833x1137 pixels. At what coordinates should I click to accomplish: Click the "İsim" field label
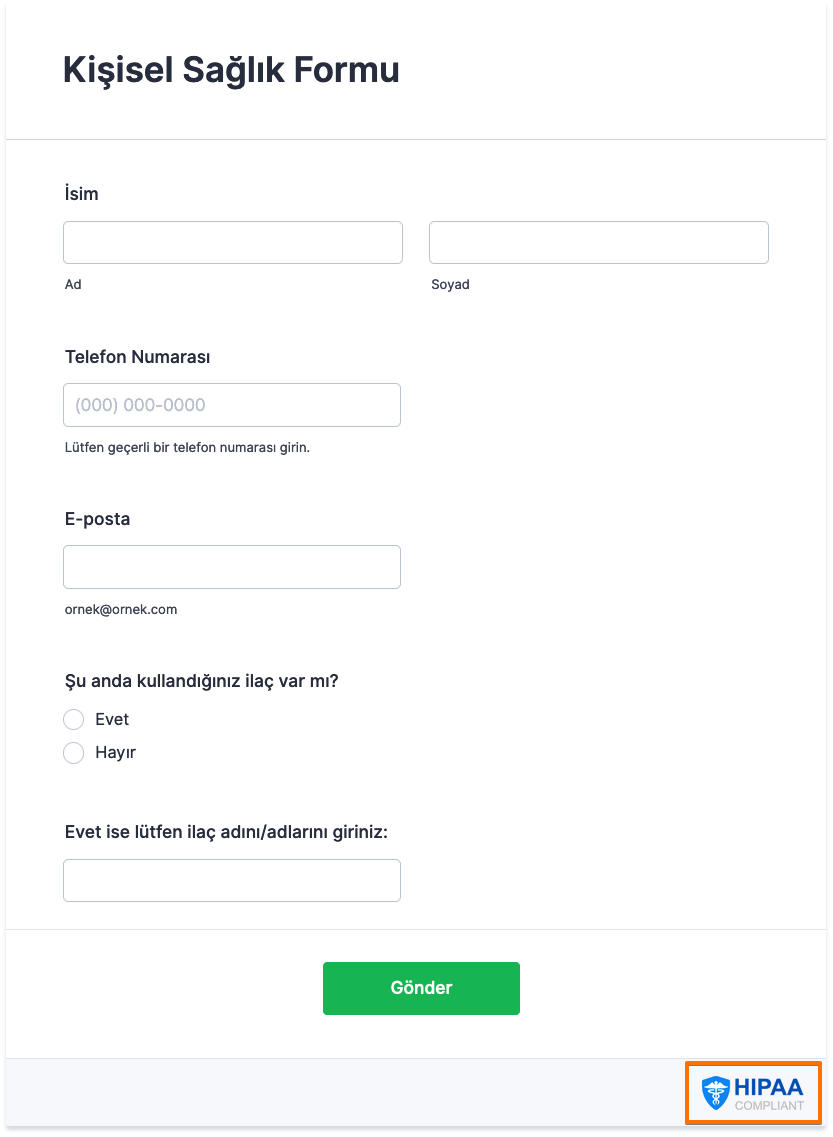pyautogui.click(x=81, y=194)
